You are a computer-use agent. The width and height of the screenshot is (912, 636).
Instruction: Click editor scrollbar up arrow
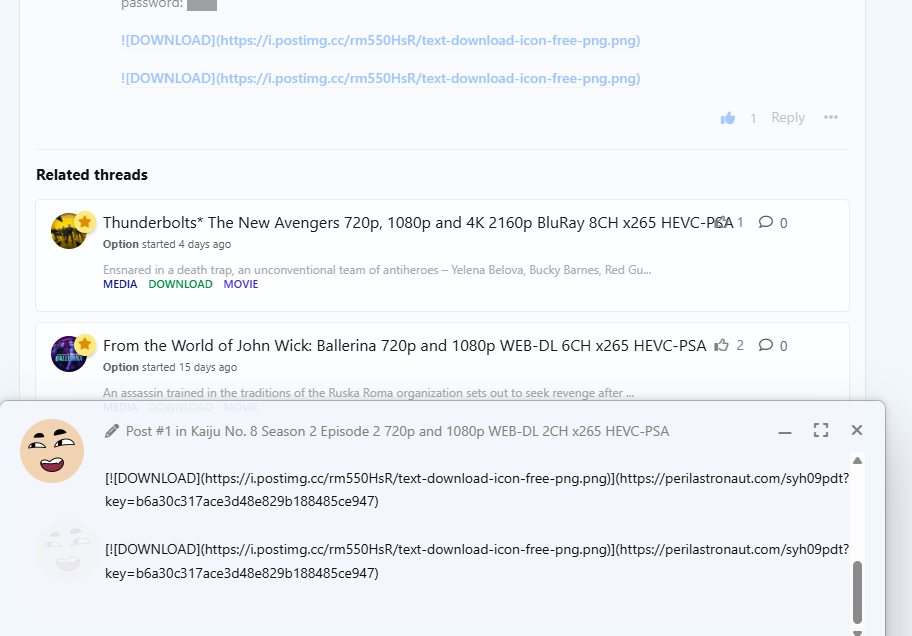point(857,460)
